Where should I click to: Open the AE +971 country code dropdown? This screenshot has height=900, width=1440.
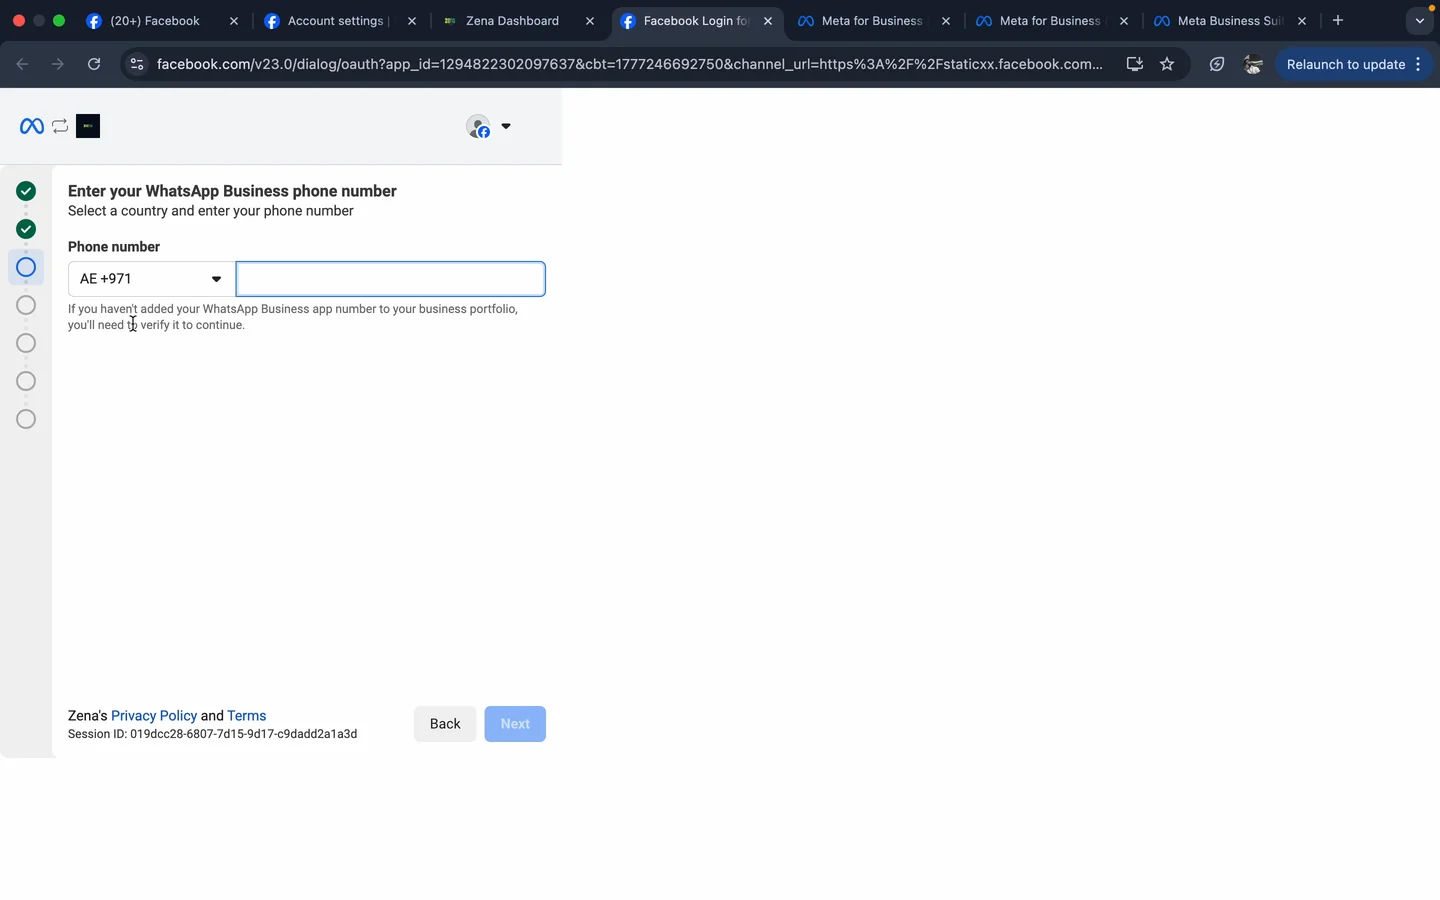[151, 279]
